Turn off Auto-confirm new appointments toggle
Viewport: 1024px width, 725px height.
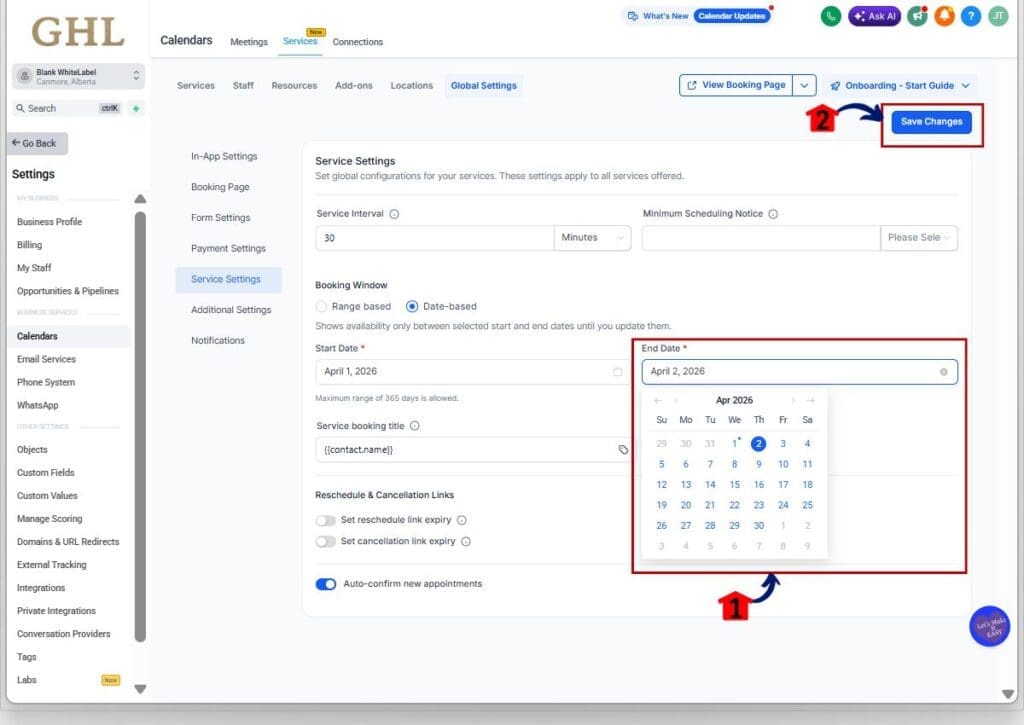coord(325,584)
